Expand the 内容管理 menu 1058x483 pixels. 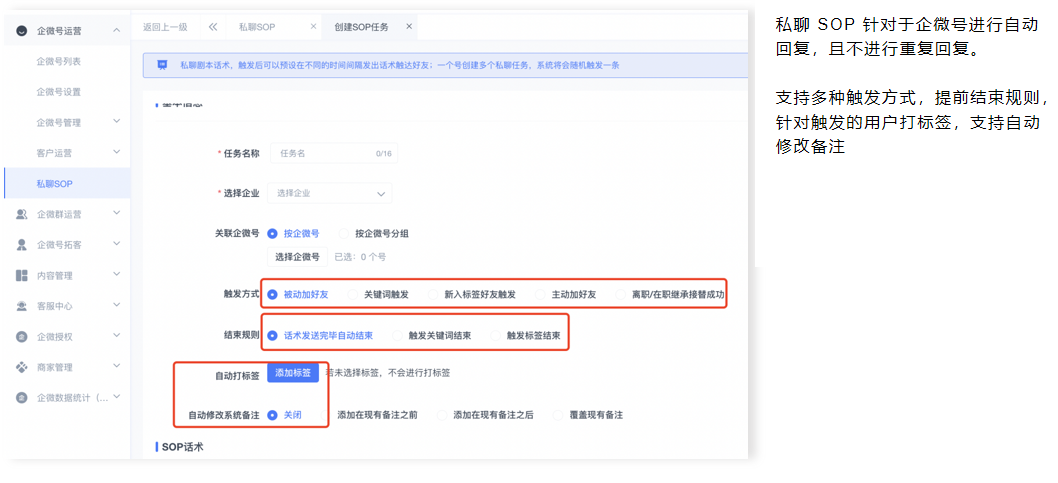pos(117,275)
